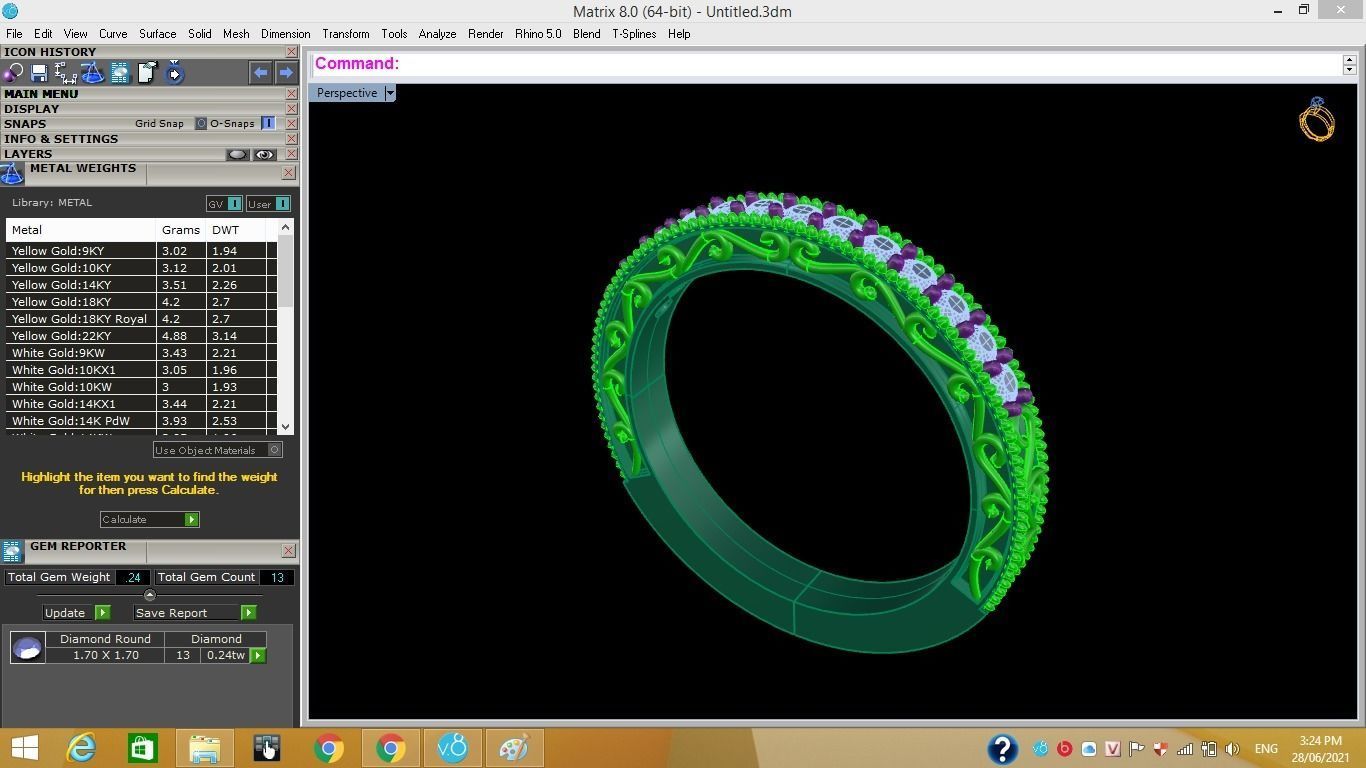This screenshot has width=1366, height=768.
Task: Click the gold ring icon in the viewport corner
Action: [x=1317, y=119]
